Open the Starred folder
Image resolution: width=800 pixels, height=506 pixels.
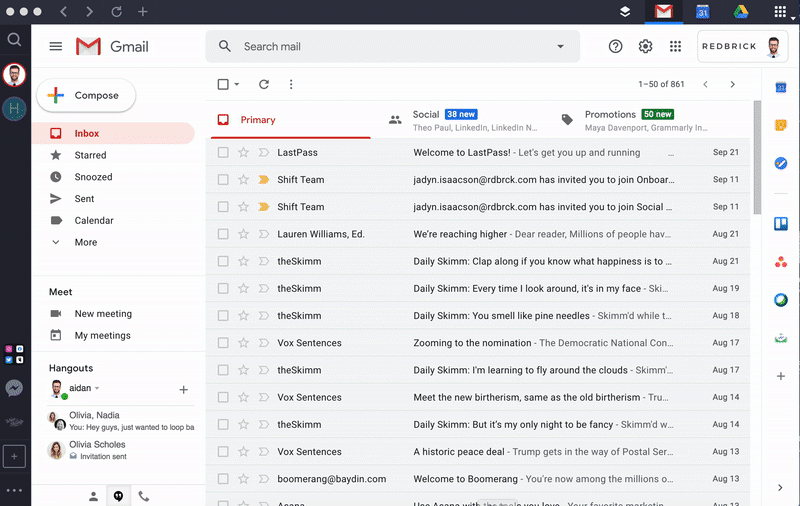(x=90, y=155)
